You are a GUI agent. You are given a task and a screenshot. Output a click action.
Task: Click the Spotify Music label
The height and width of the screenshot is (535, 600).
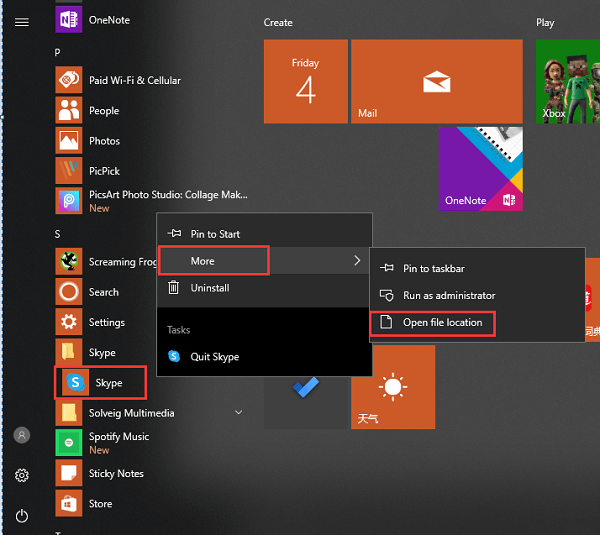(x=119, y=437)
